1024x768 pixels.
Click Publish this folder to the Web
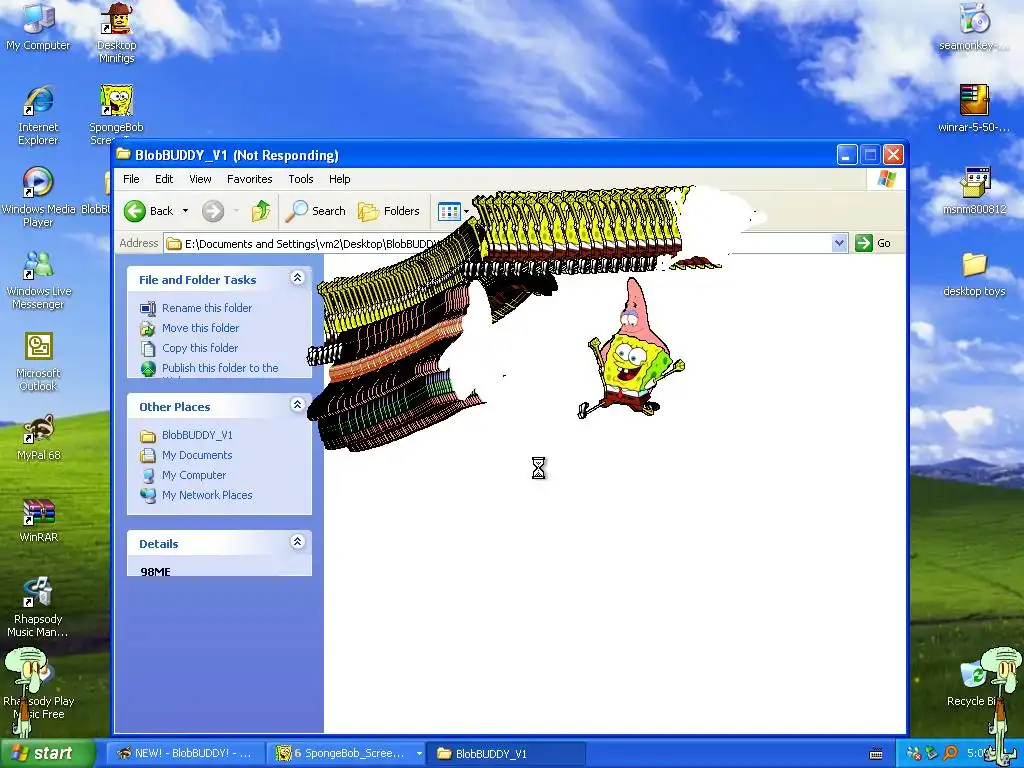220,370
